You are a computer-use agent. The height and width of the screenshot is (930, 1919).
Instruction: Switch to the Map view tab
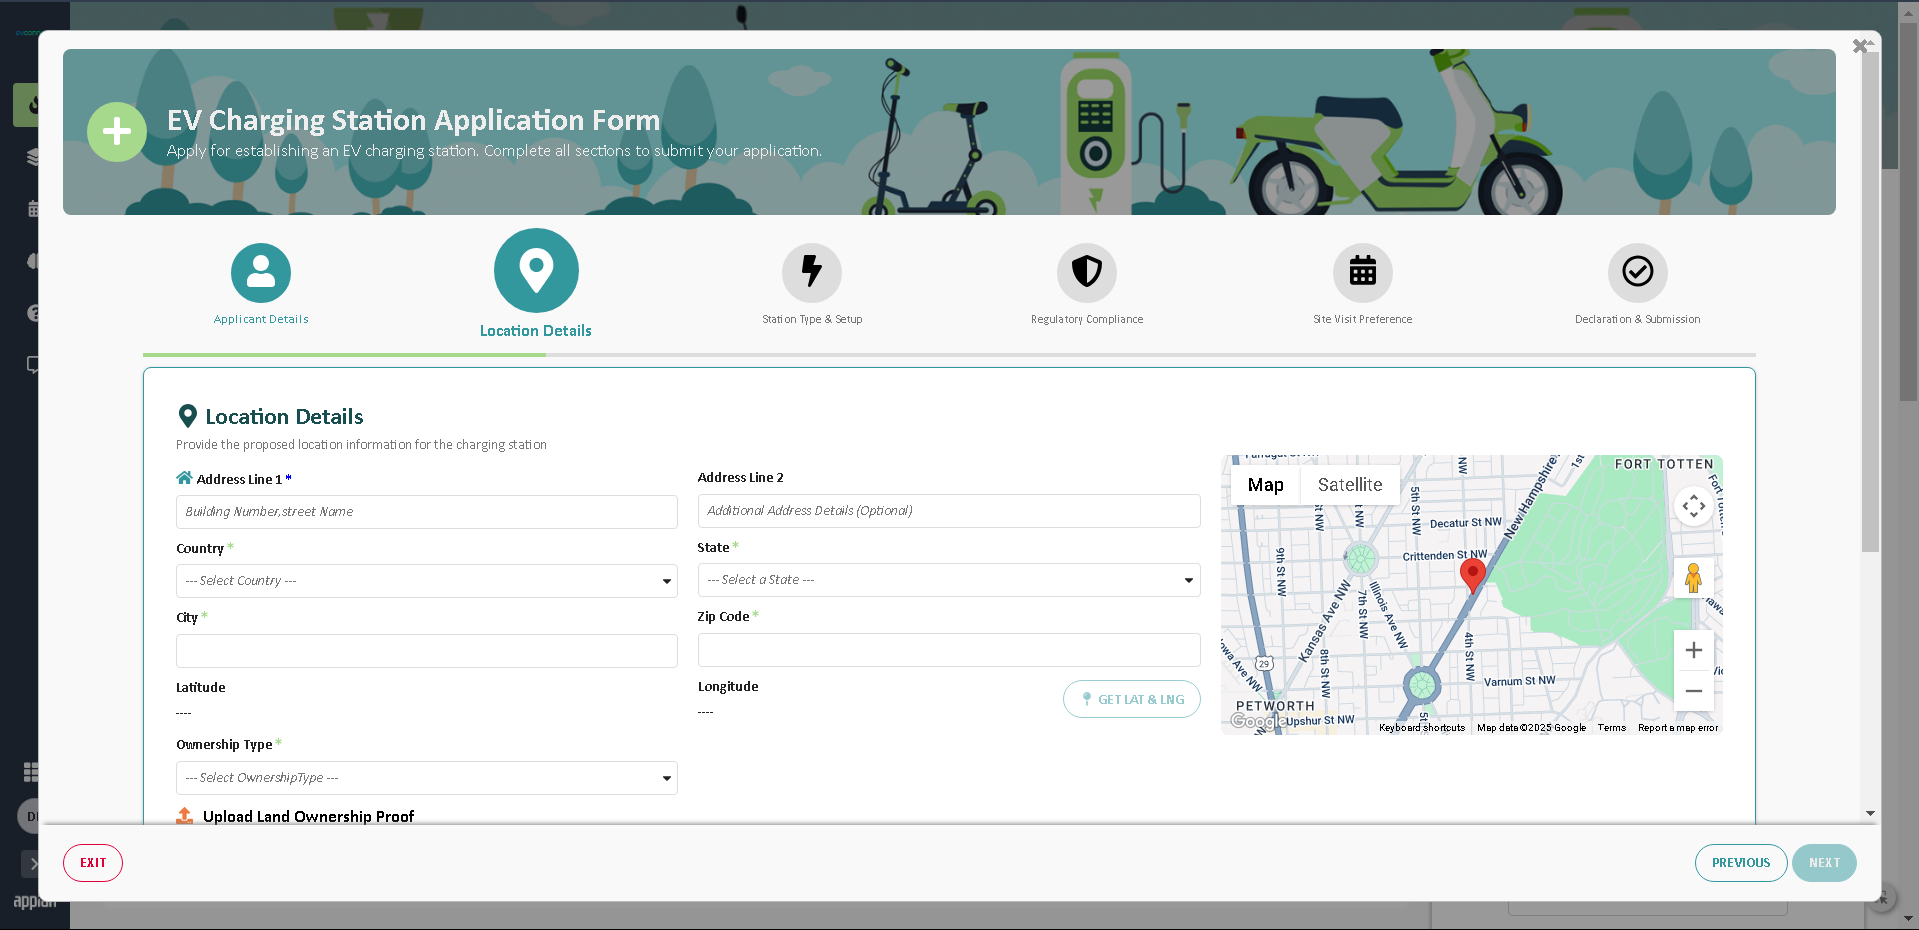point(1265,485)
